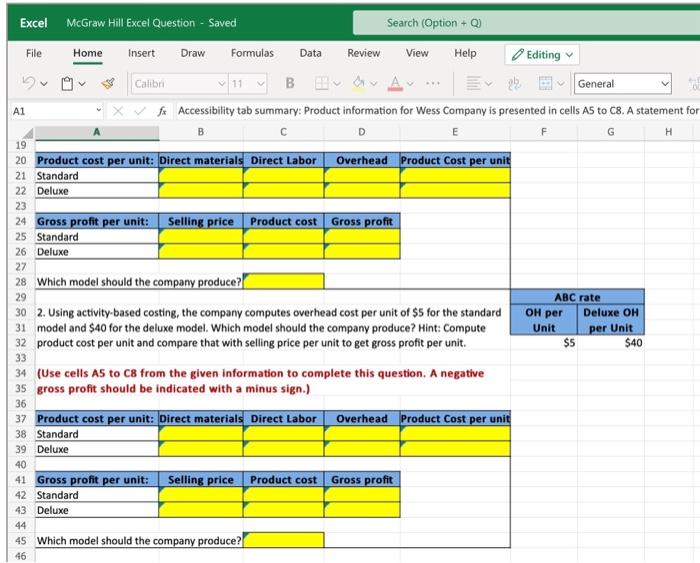
Task: Click the Undo icon
Action: [x=29, y=83]
